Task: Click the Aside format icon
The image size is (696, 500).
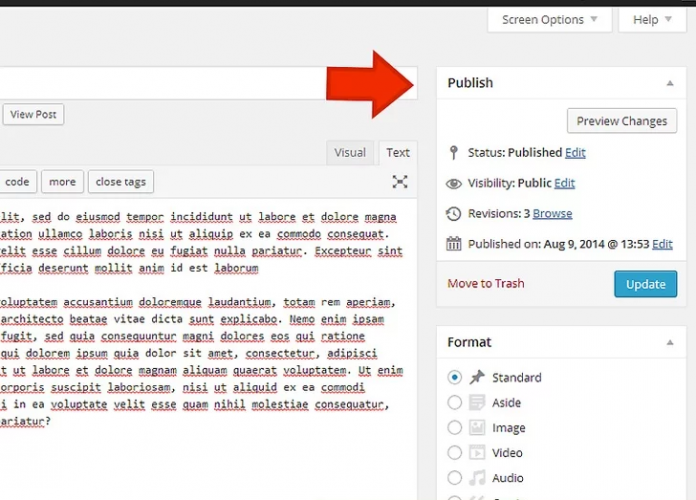Action: tap(477, 403)
